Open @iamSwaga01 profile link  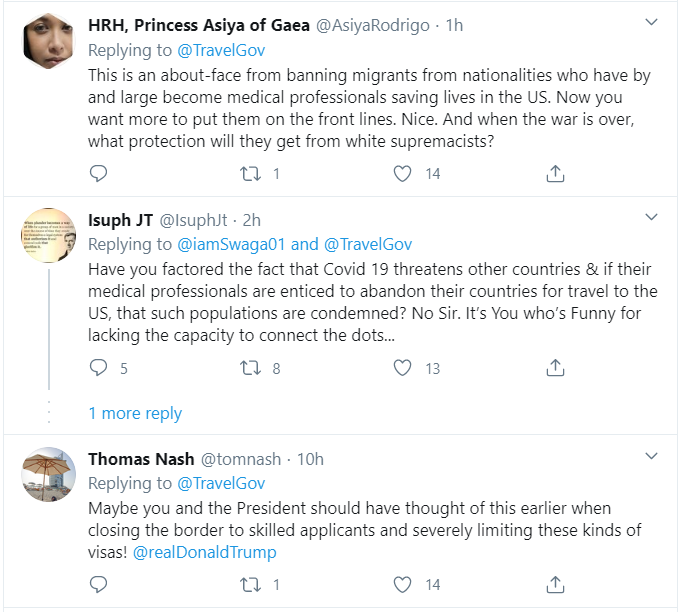[232, 244]
